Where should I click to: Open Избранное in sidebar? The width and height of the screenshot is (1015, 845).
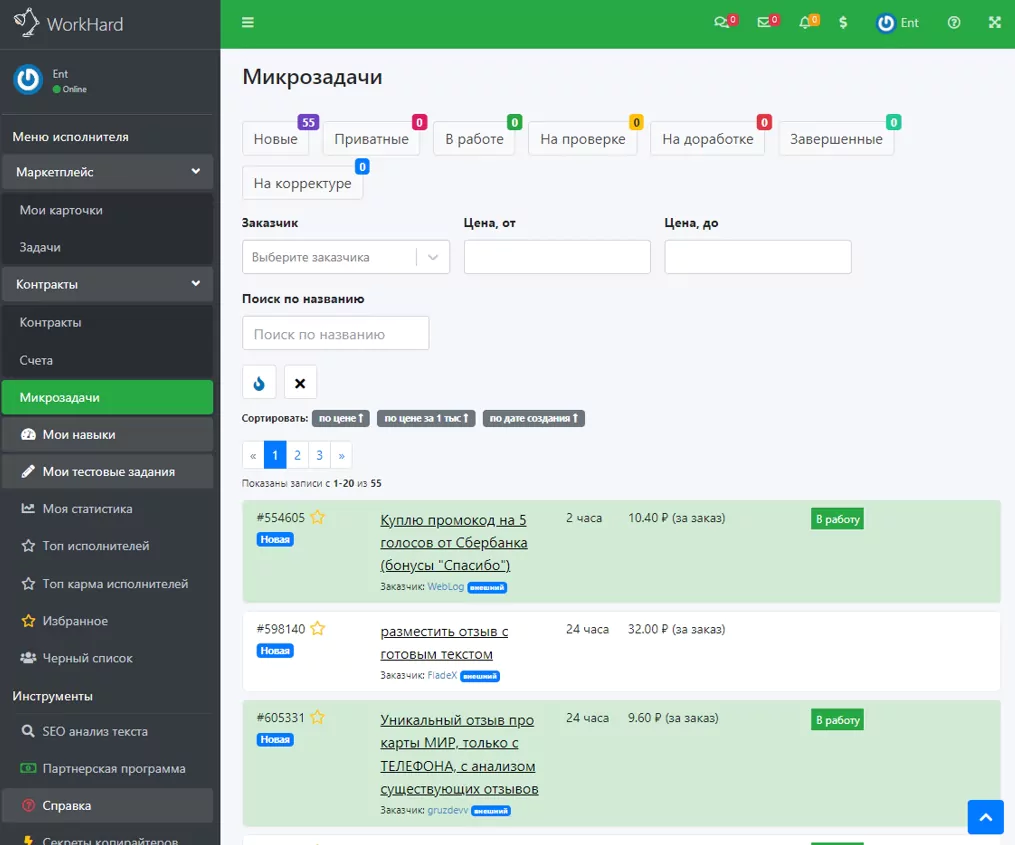107,621
